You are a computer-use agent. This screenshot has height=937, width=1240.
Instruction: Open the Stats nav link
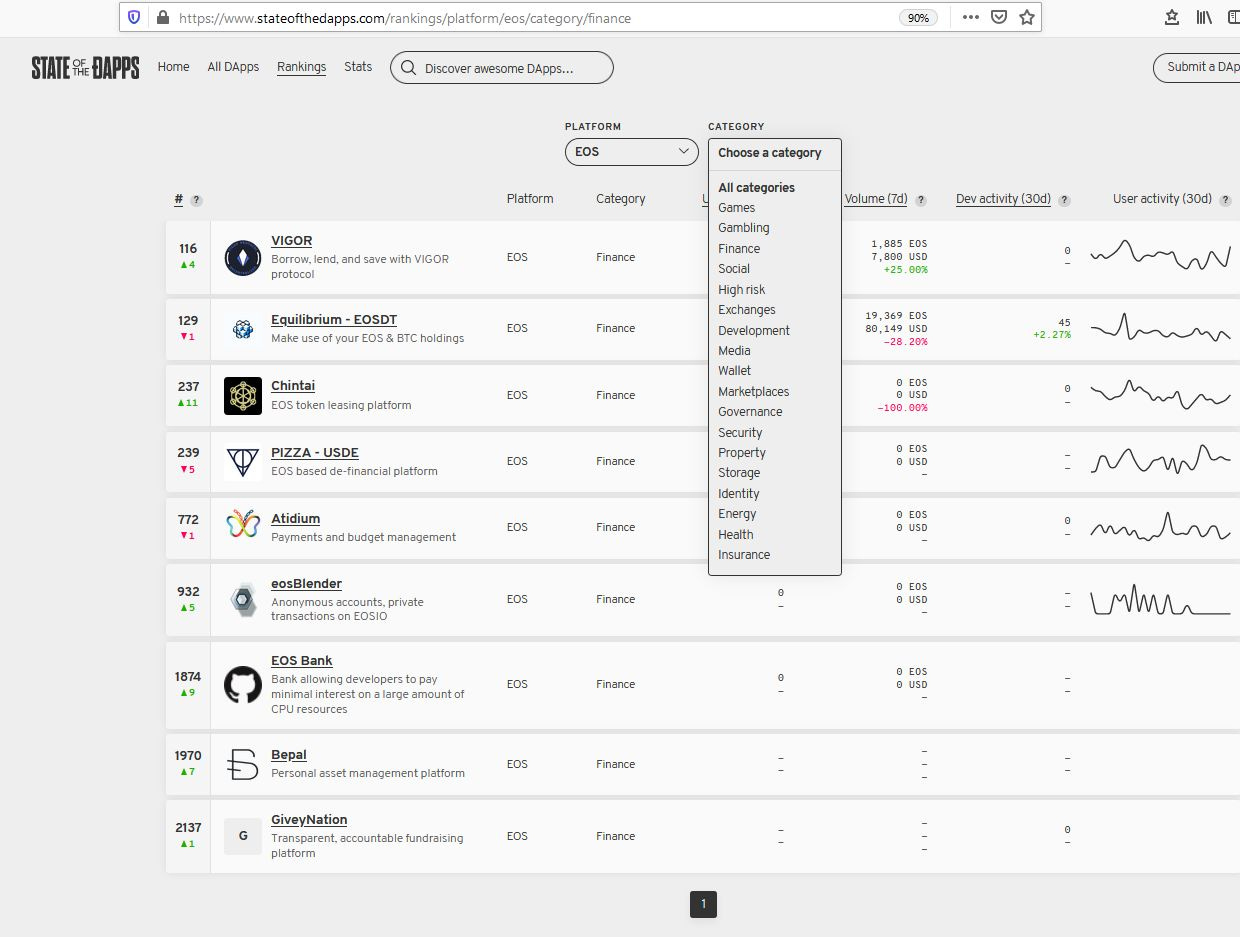coord(358,67)
